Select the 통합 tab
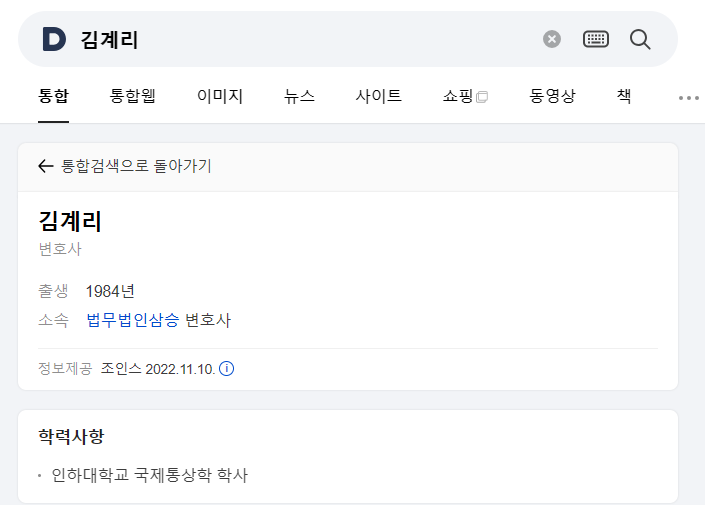705x505 pixels. coord(53,96)
